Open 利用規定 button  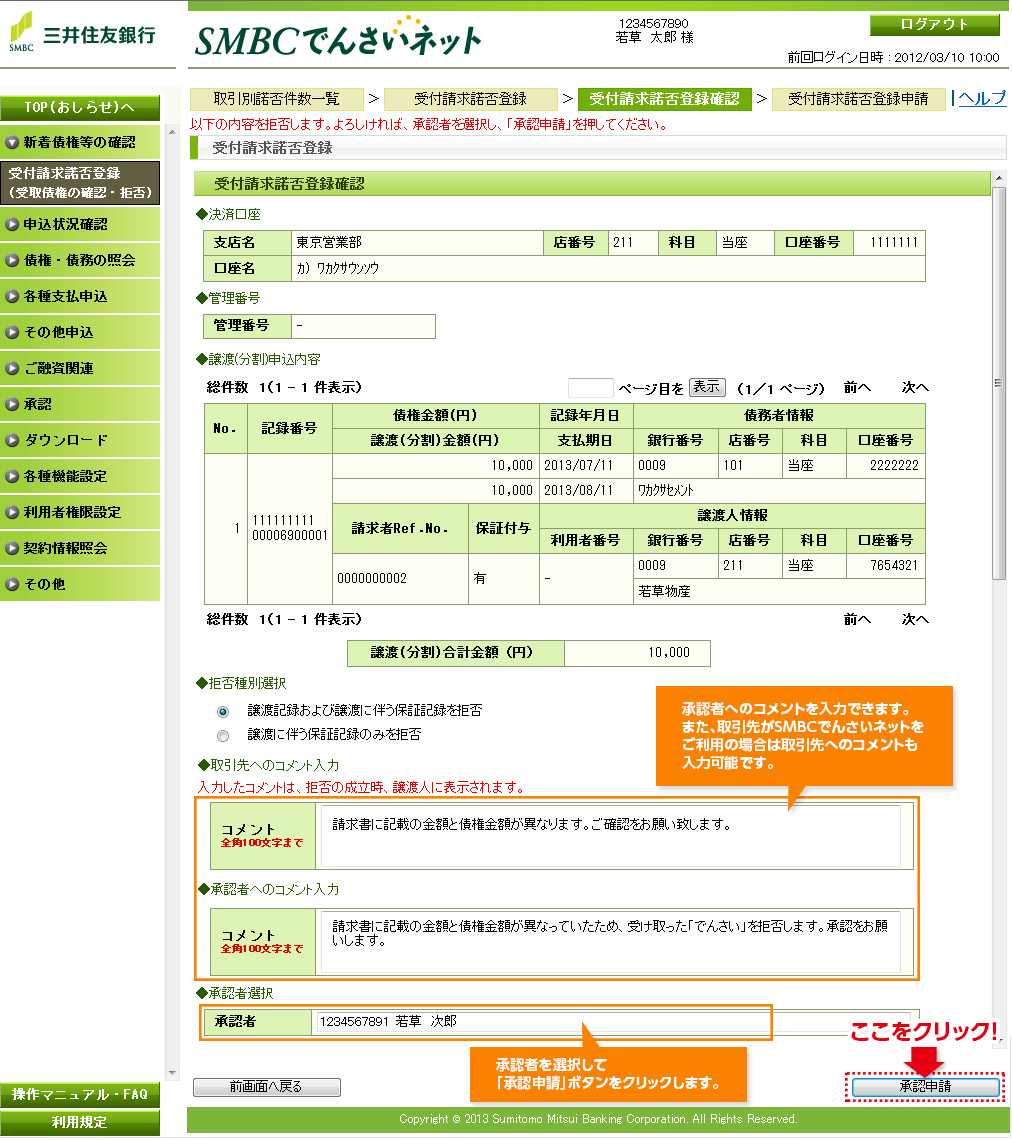[x=80, y=1123]
